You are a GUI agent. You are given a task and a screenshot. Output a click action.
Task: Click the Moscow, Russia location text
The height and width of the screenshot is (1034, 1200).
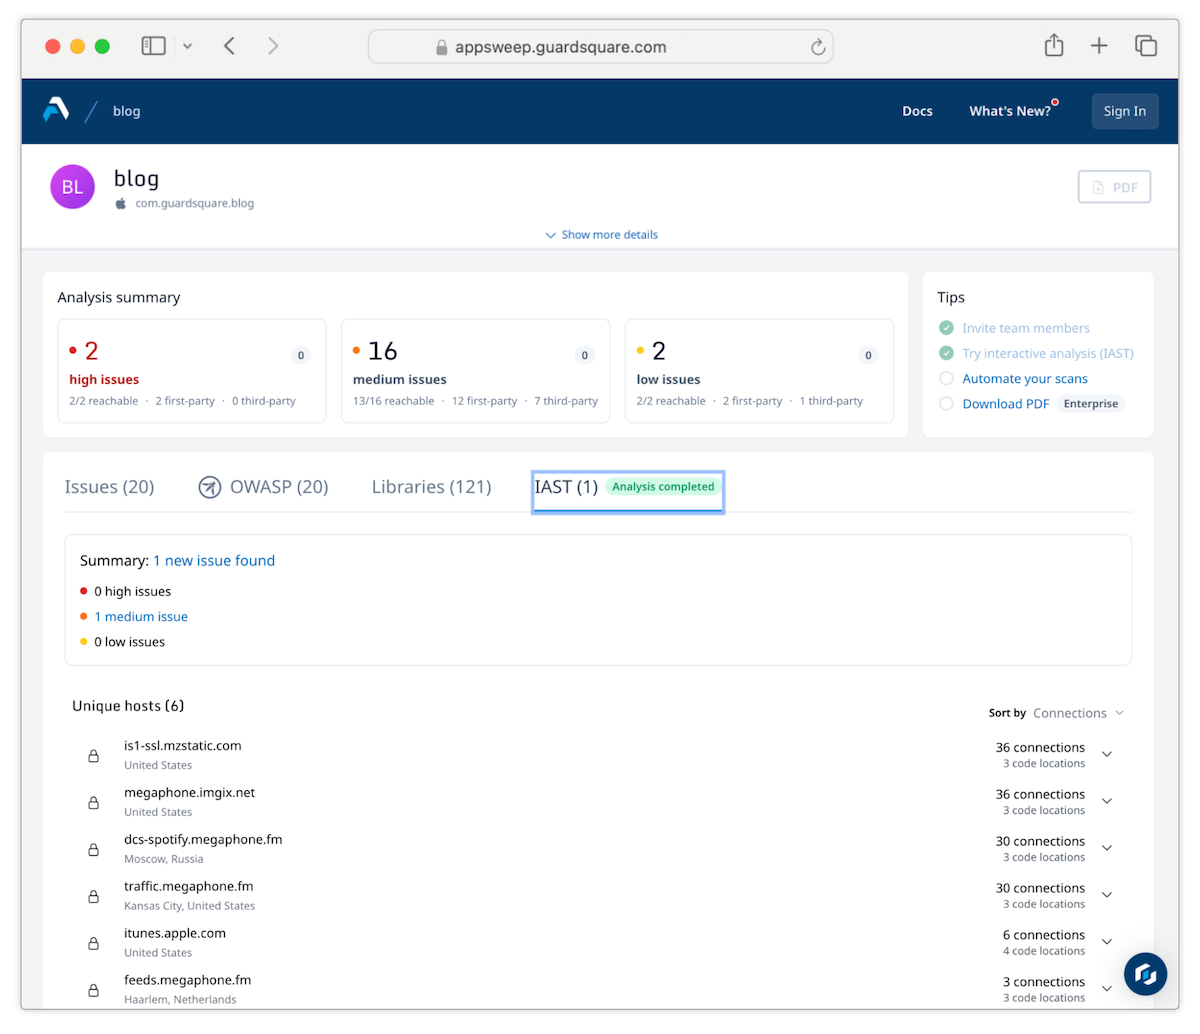(x=164, y=859)
